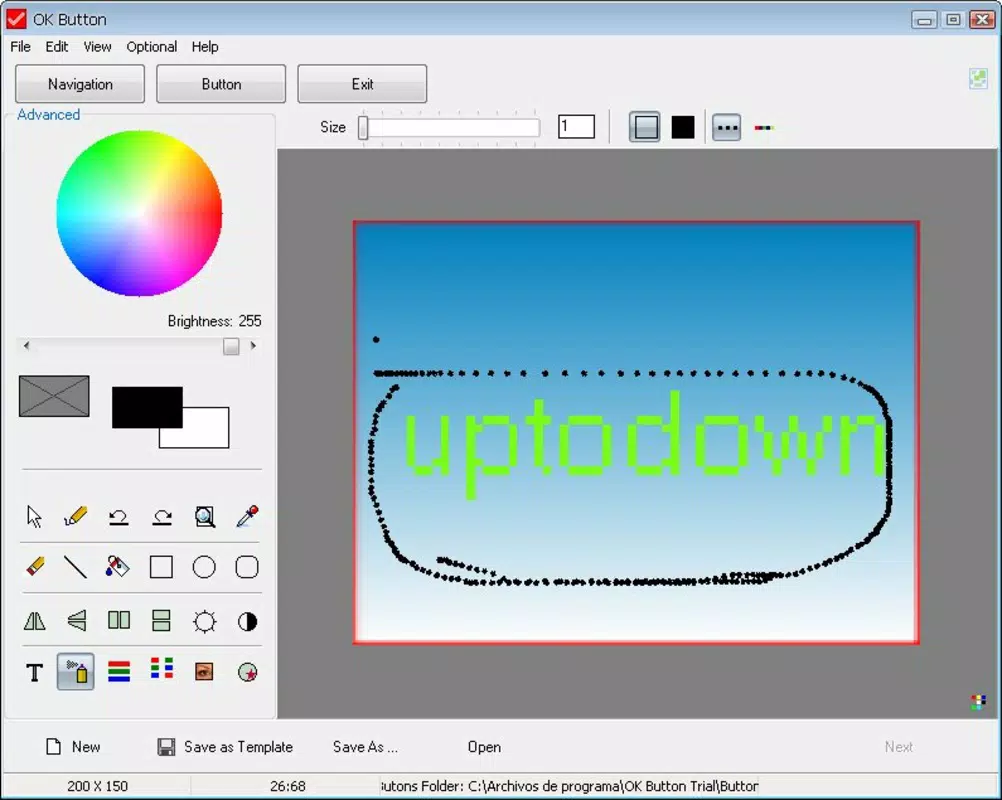This screenshot has width=1002, height=800.
Task: Select the arrow pointer tool
Action: [x=34, y=516]
